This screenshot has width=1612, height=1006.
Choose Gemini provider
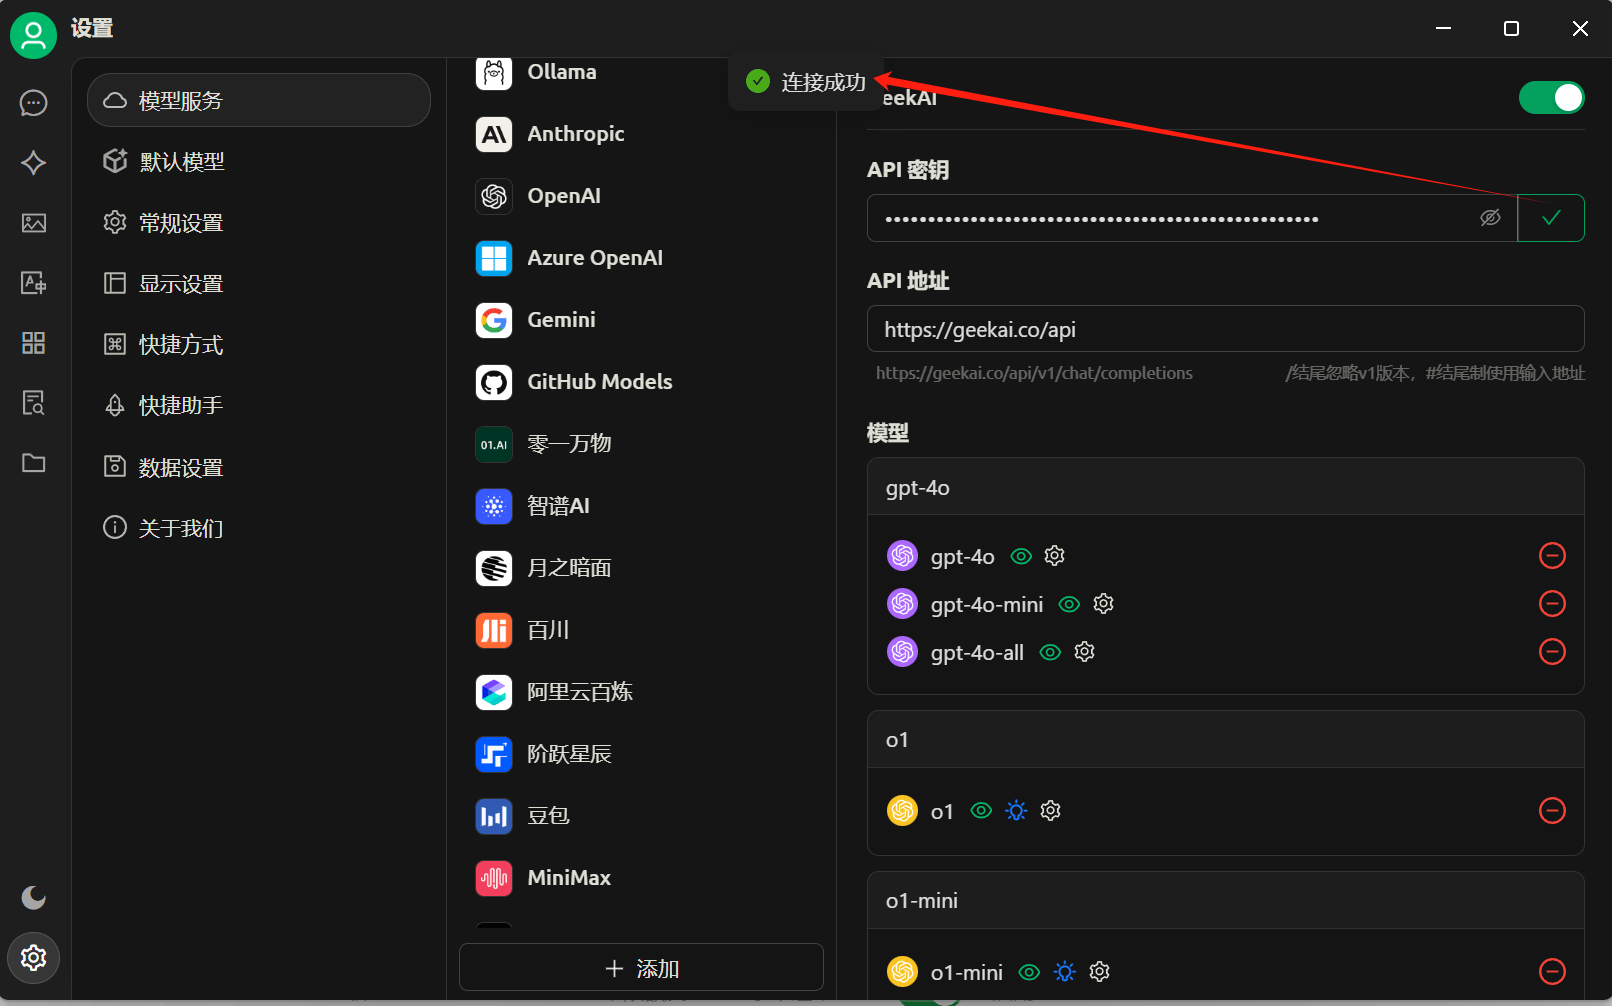[x=641, y=320]
